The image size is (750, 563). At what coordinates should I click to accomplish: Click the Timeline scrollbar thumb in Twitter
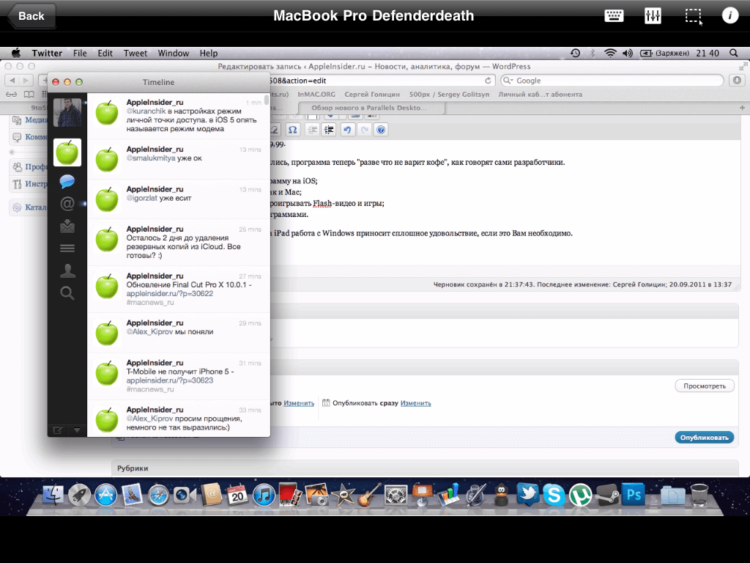266,99
